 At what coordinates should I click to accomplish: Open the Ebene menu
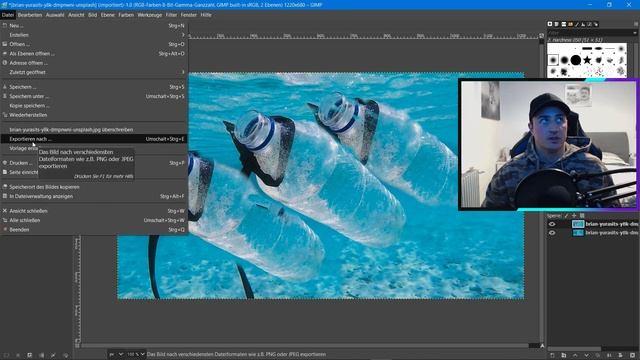(108, 15)
